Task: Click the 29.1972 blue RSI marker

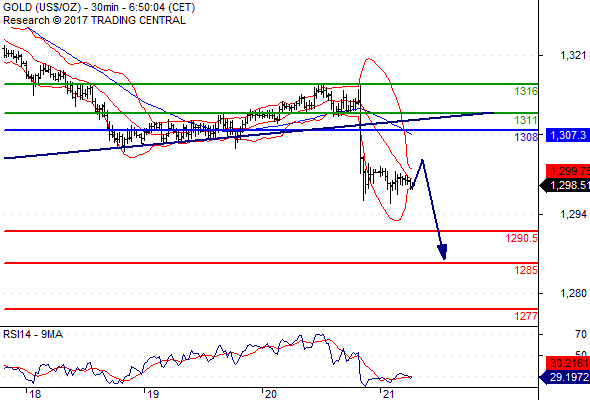Action: click(x=565, y=377)
